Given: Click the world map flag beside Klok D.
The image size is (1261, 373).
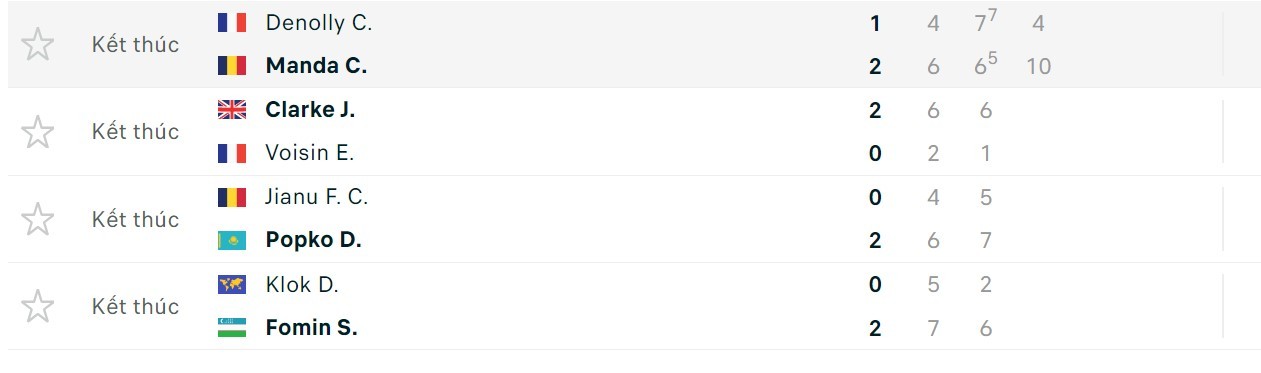Looking at the screenshot, I should (x=232, y=284).
